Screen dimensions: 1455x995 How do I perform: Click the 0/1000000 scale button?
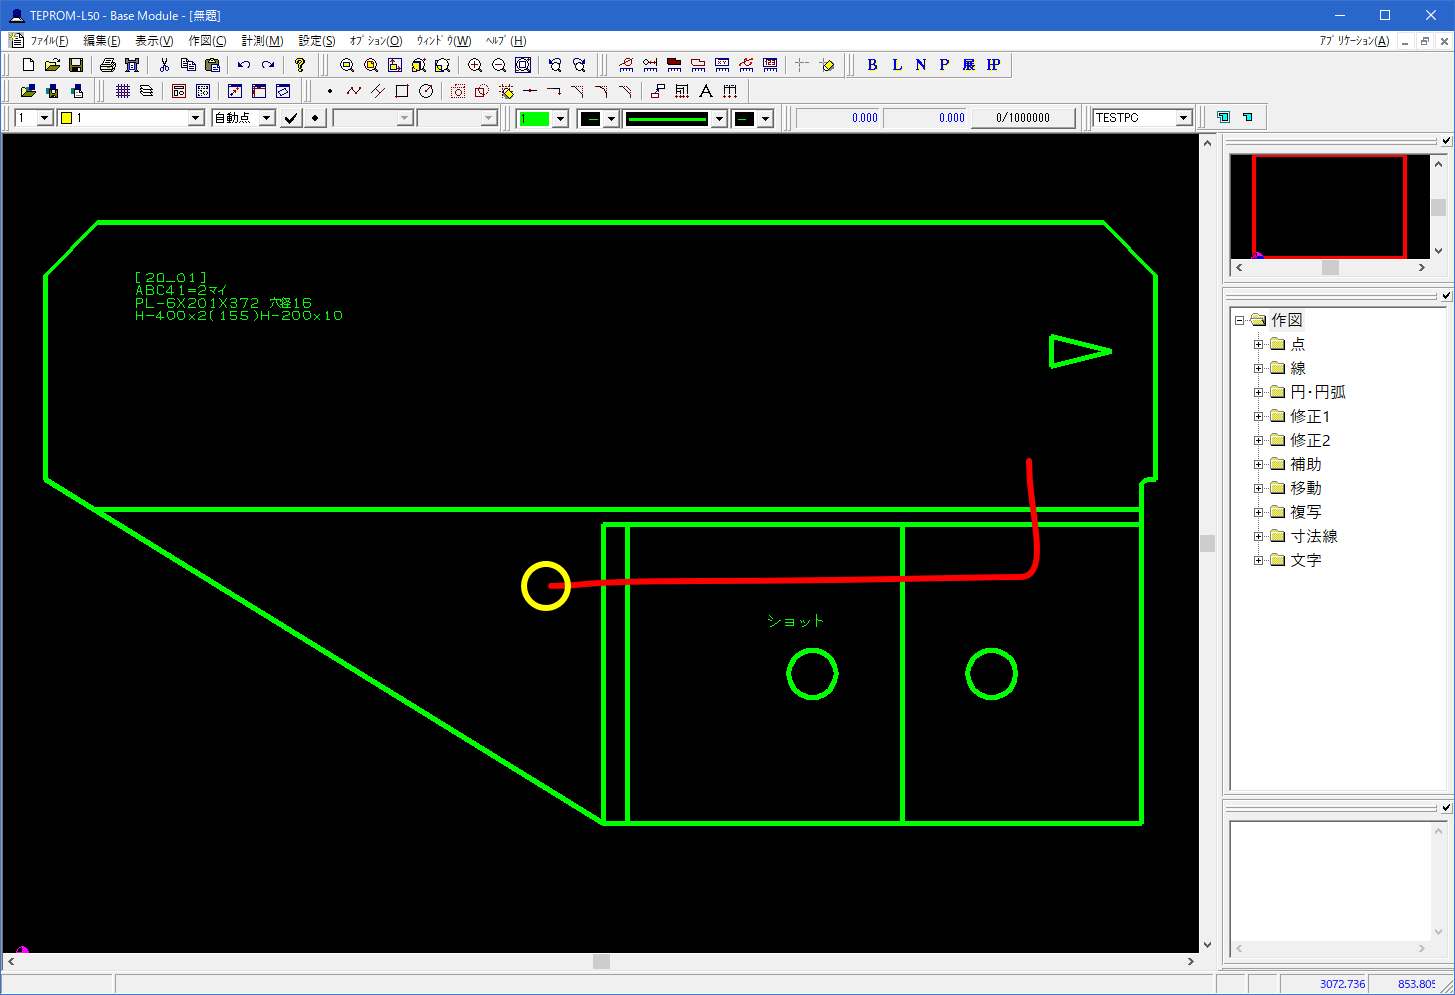[x=1023, y=118]
